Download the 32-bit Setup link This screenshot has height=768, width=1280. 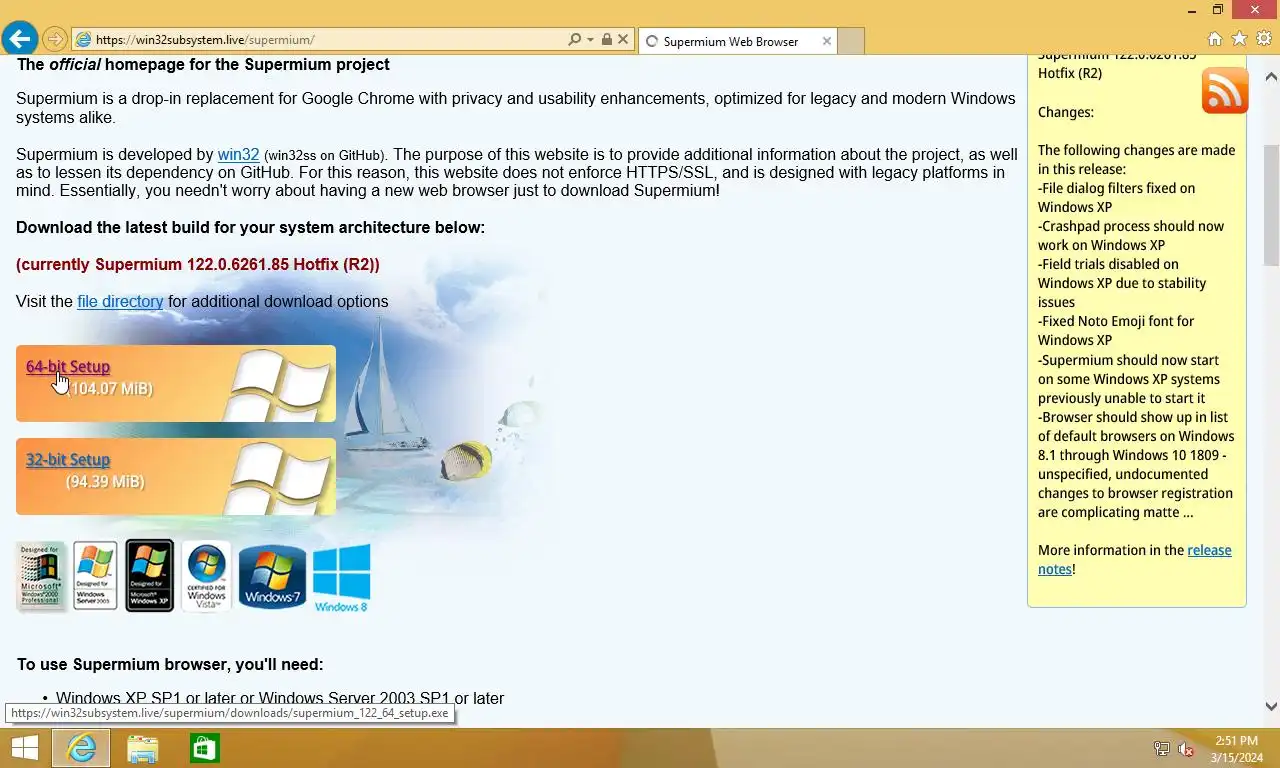tap(68, 460)
